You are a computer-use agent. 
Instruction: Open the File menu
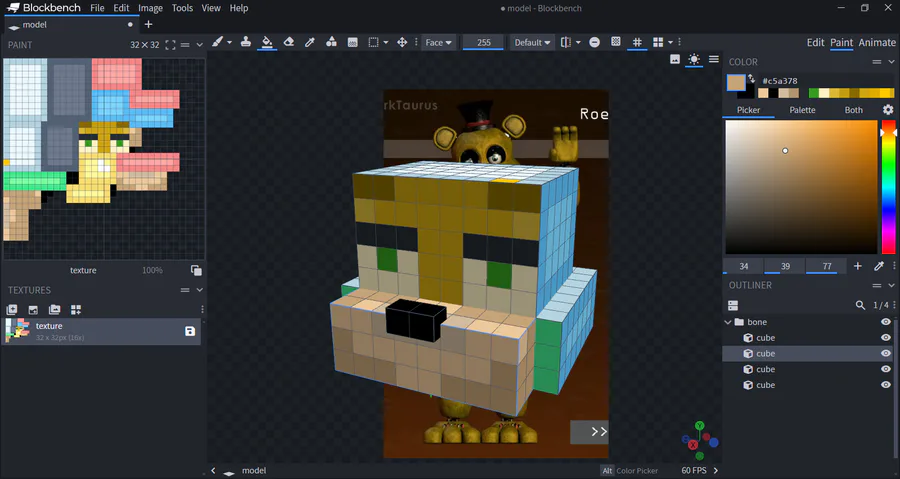pyautogui.click(x=98, y=8)
